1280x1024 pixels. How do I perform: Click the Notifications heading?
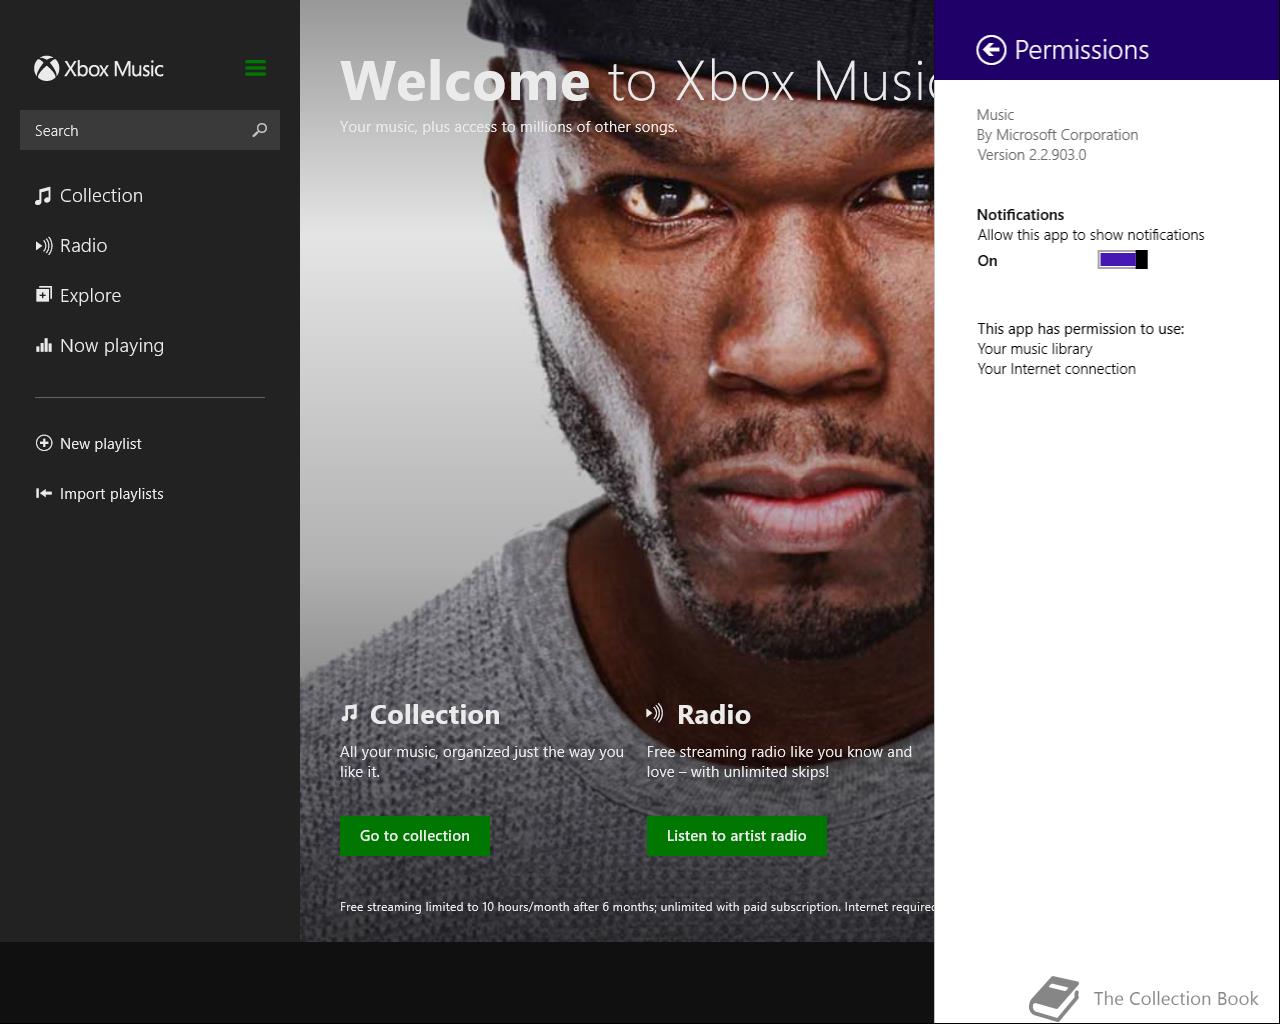point(1020,215)
